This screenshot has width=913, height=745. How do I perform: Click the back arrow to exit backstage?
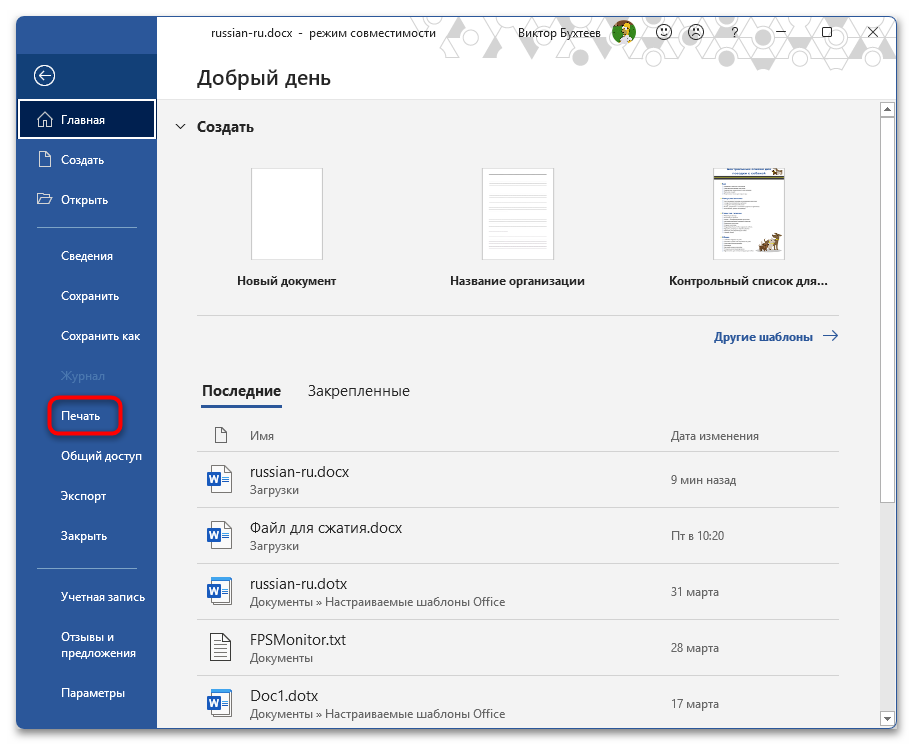point(44,76)
